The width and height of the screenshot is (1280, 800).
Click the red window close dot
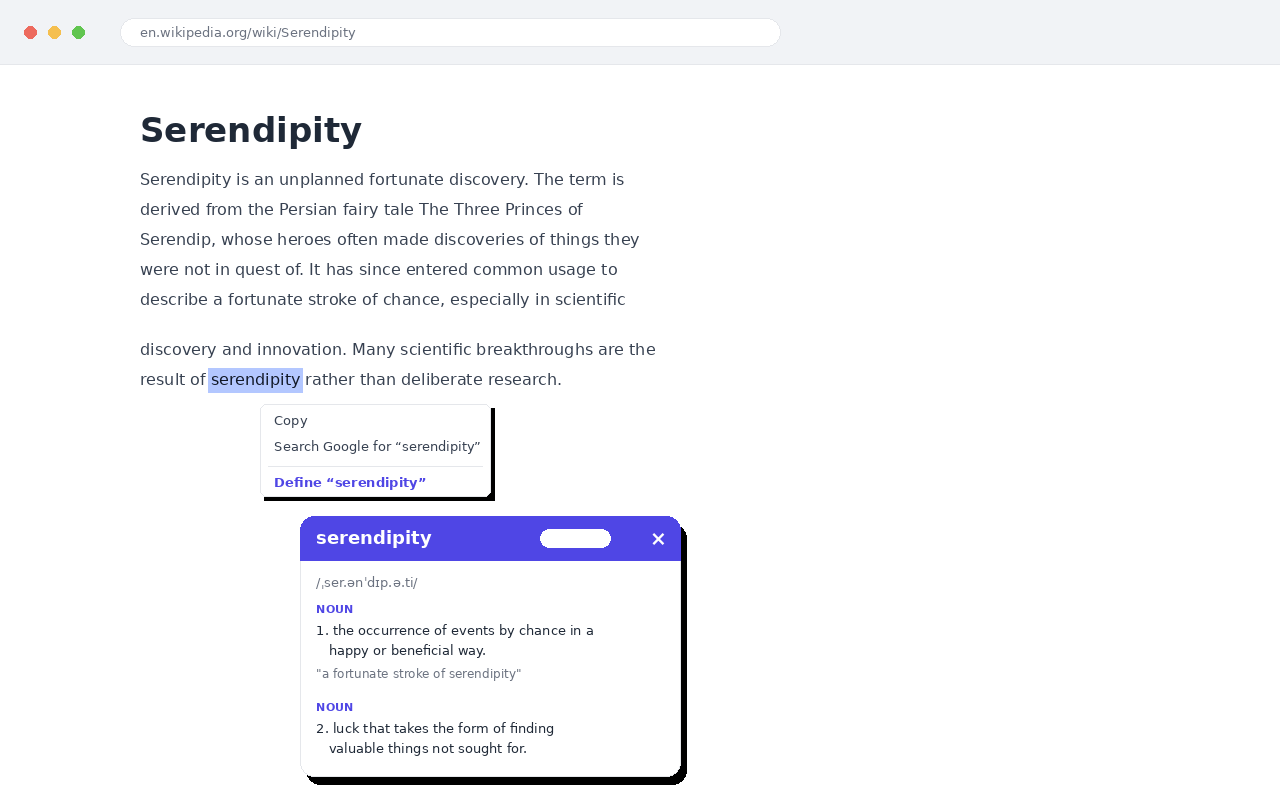coord(30,32)
